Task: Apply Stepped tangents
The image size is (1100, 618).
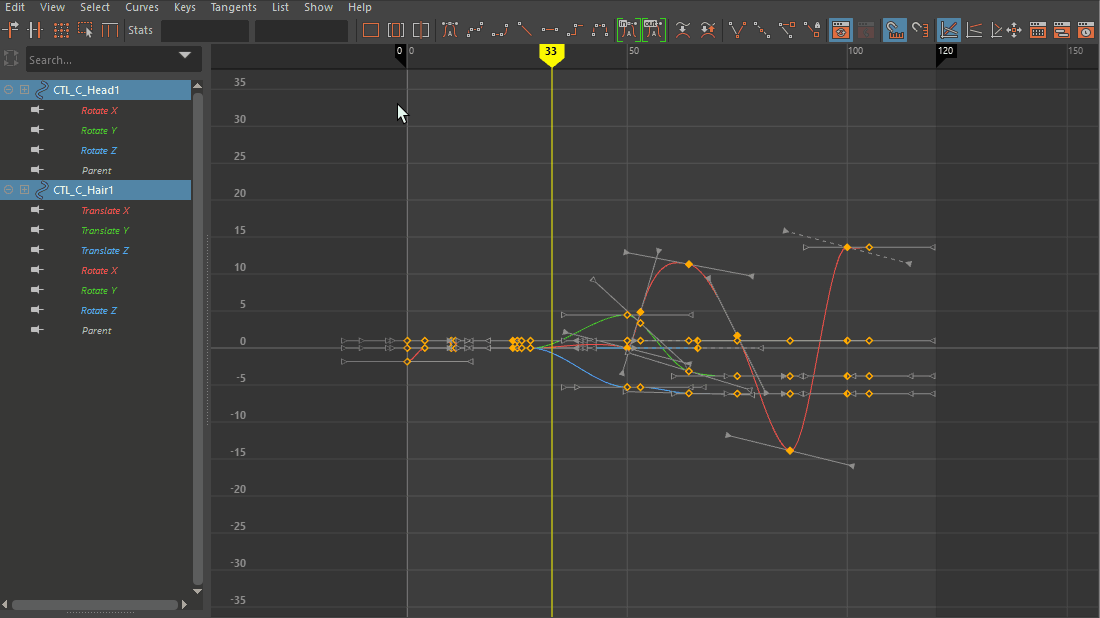Action: tap(575, 30)
